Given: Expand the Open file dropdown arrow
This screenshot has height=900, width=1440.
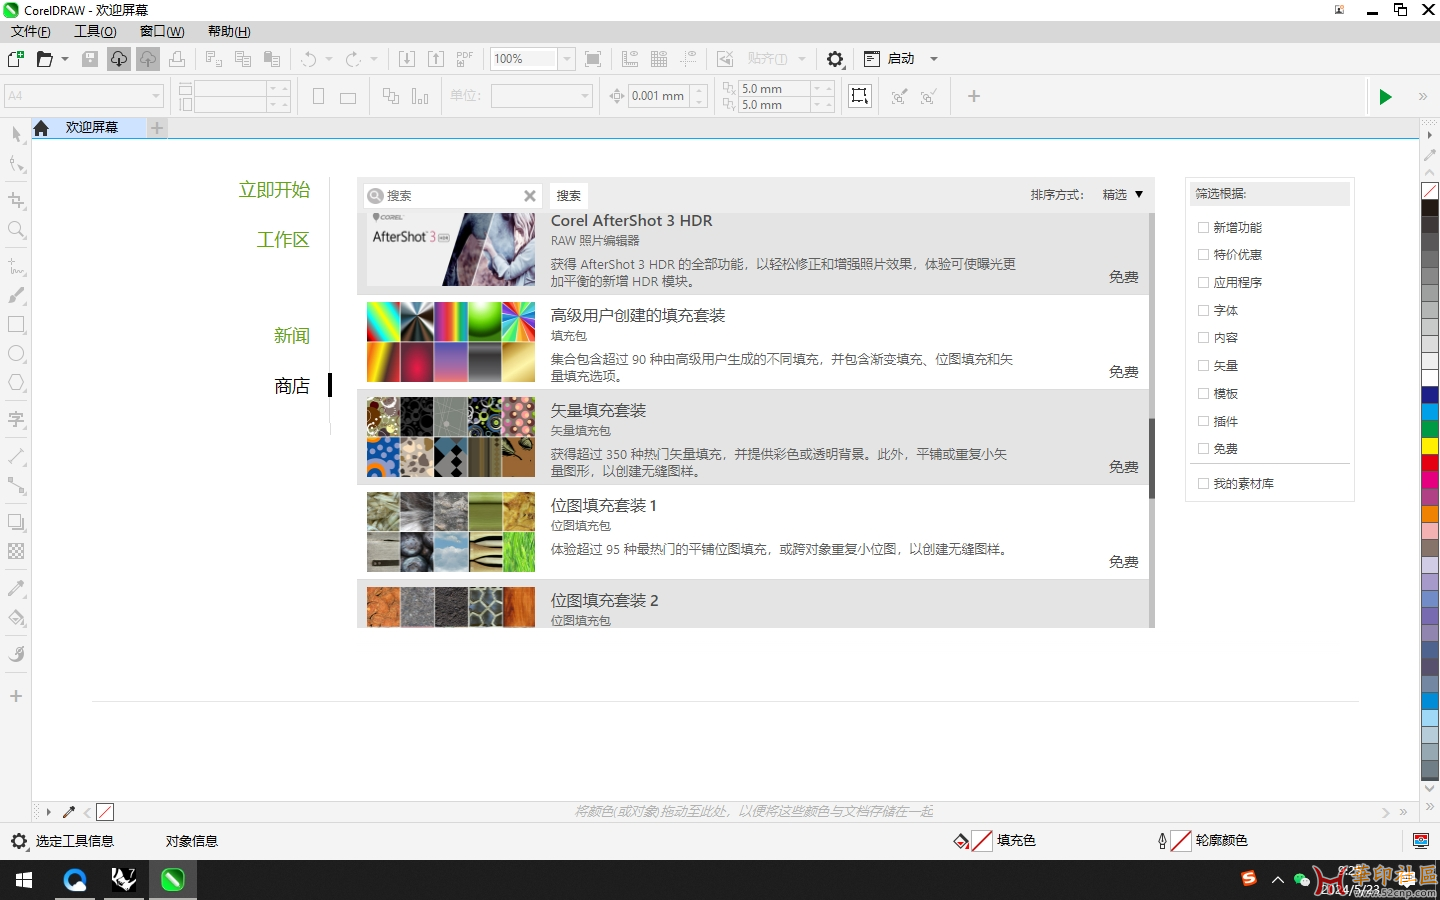Looking at the screenshot, I should pyautogui.click(x=65, y=59).
